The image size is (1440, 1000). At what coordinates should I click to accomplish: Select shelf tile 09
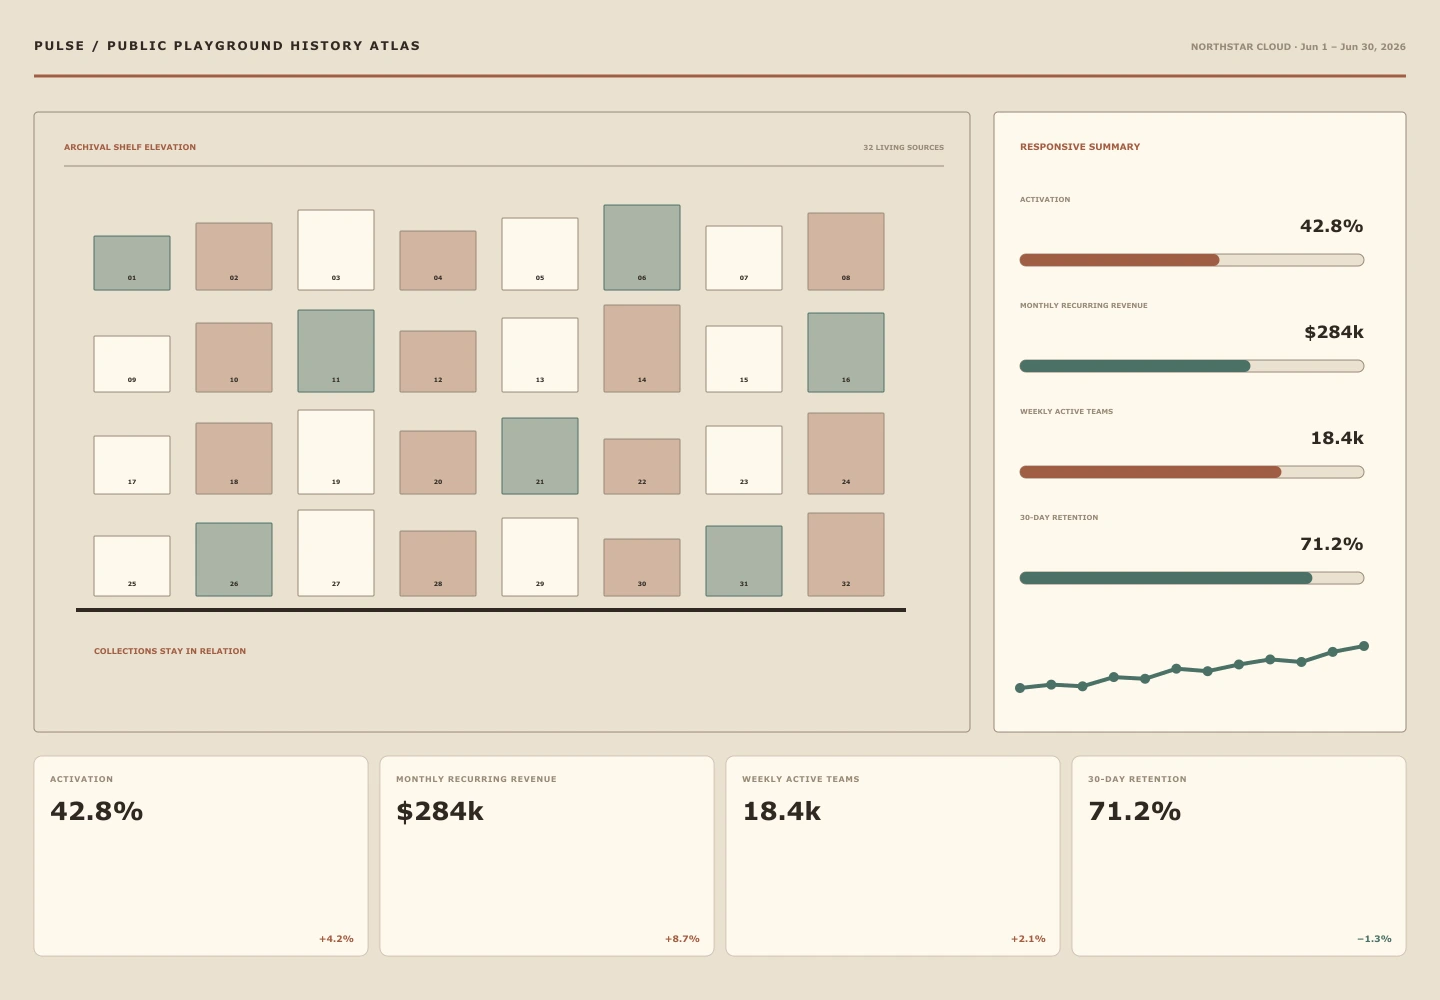(132, 364)
